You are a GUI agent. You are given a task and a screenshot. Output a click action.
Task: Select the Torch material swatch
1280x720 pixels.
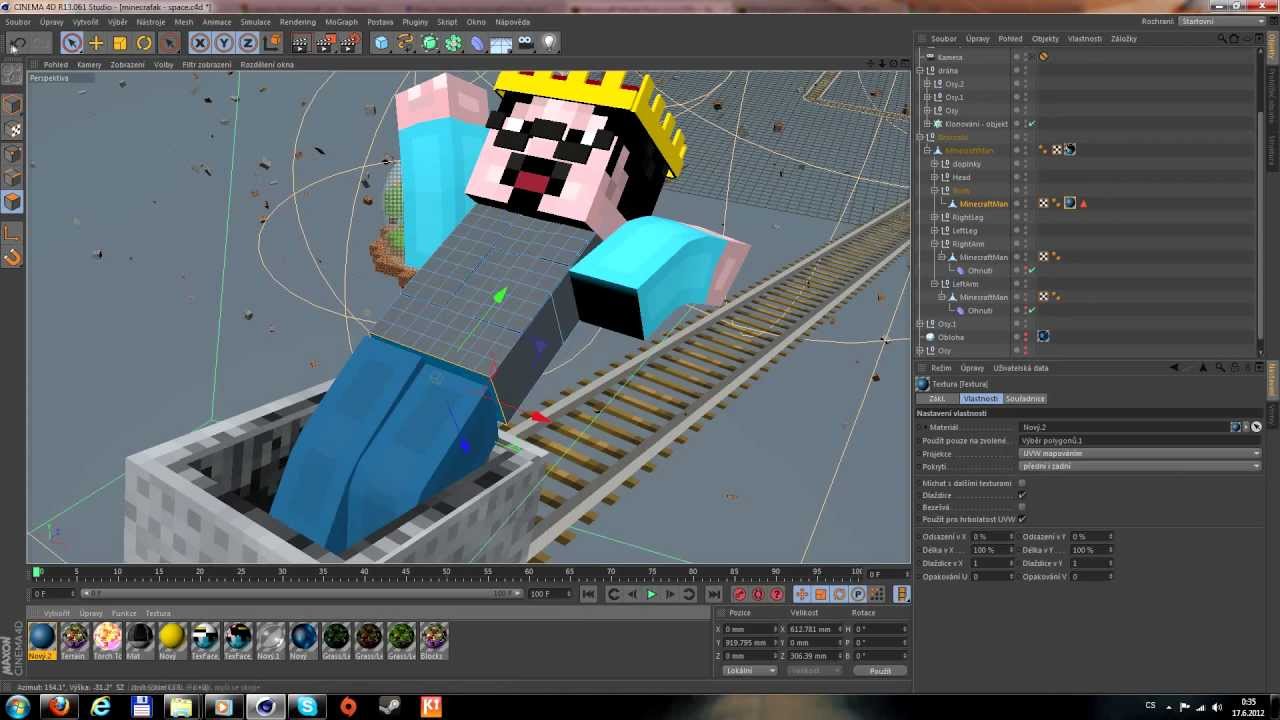click(x=107, y=640)
